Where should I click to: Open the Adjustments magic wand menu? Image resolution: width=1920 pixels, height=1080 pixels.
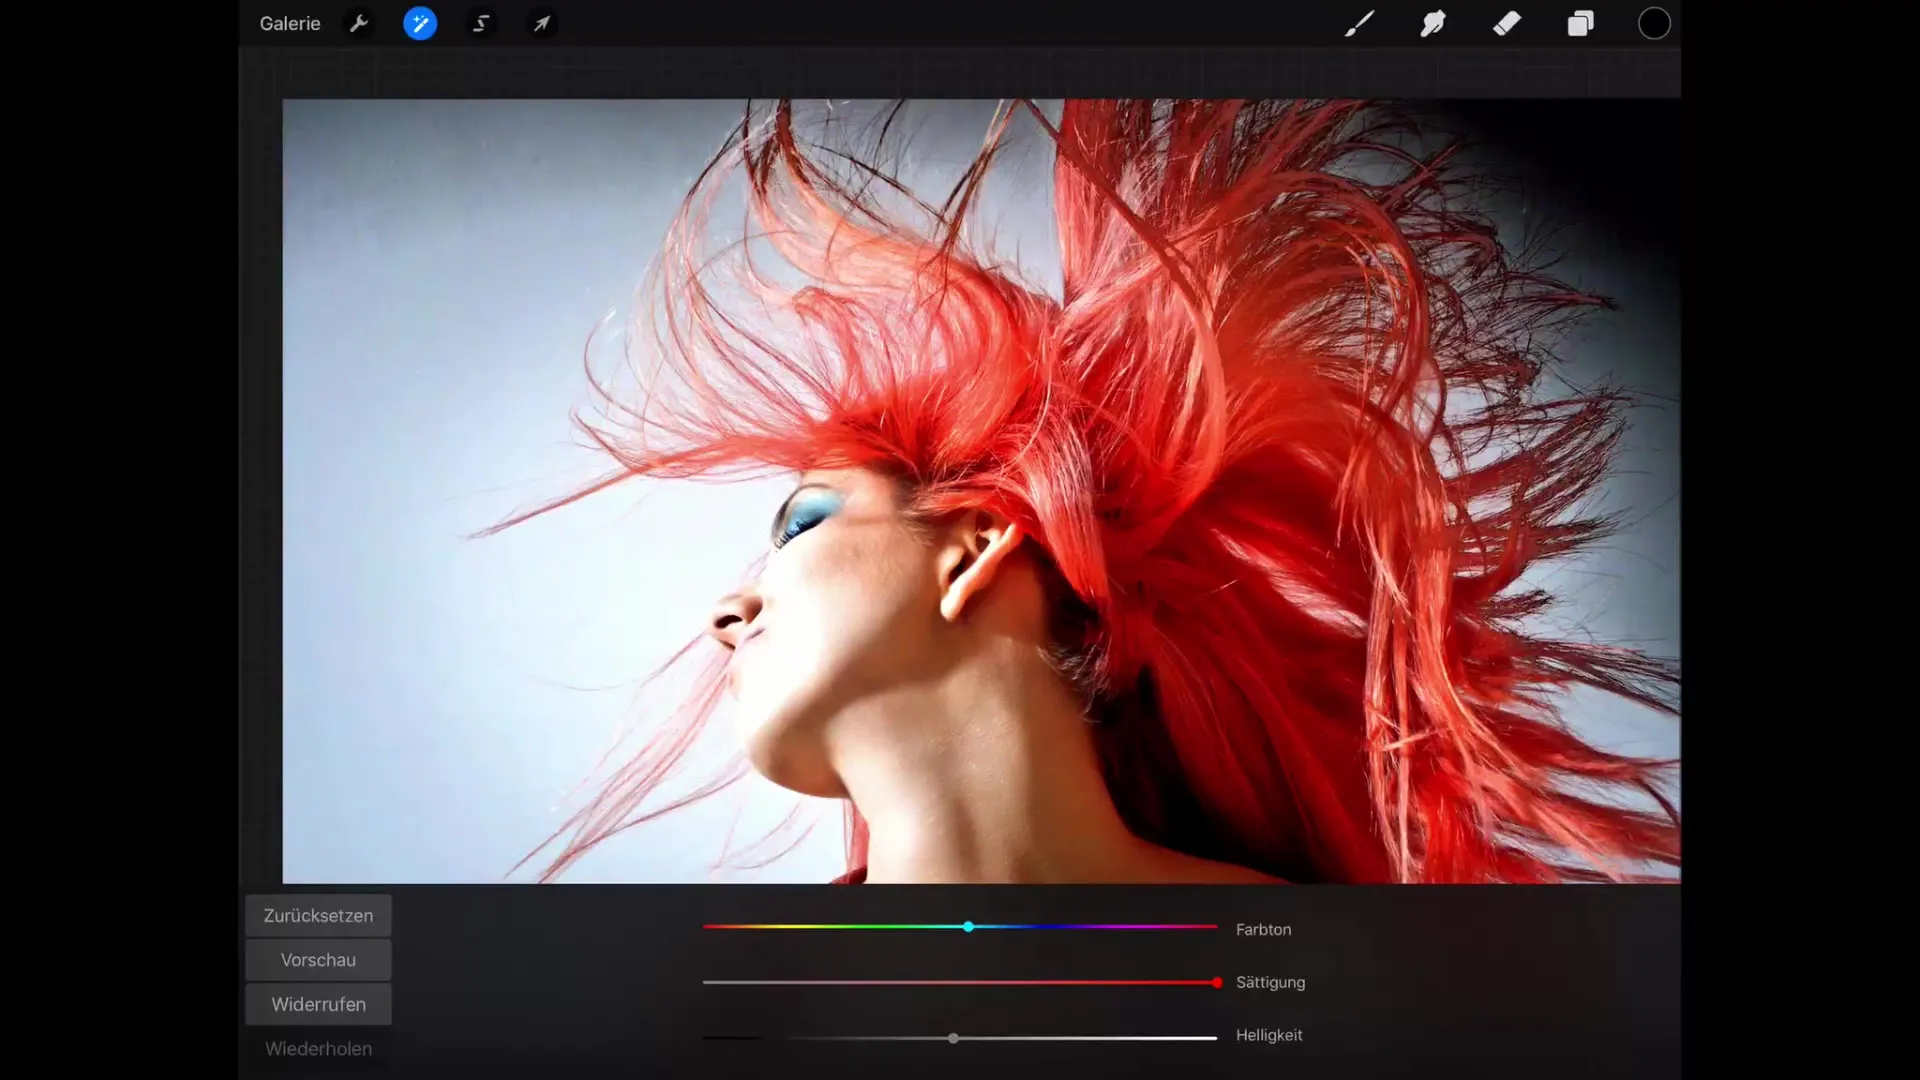pyautogui.click(x=420, y=23)
